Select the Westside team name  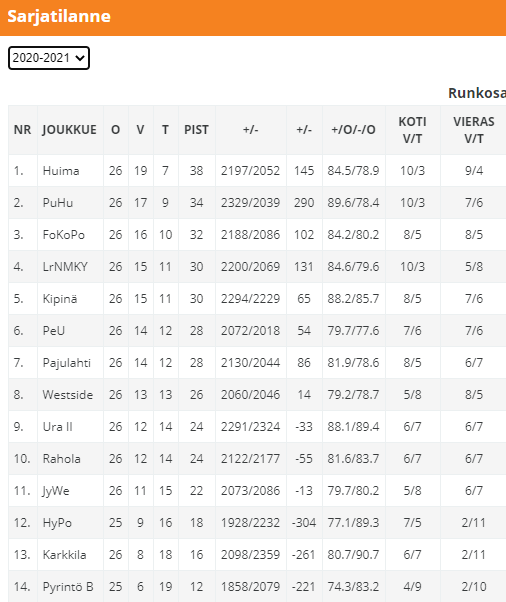(68, 395)
